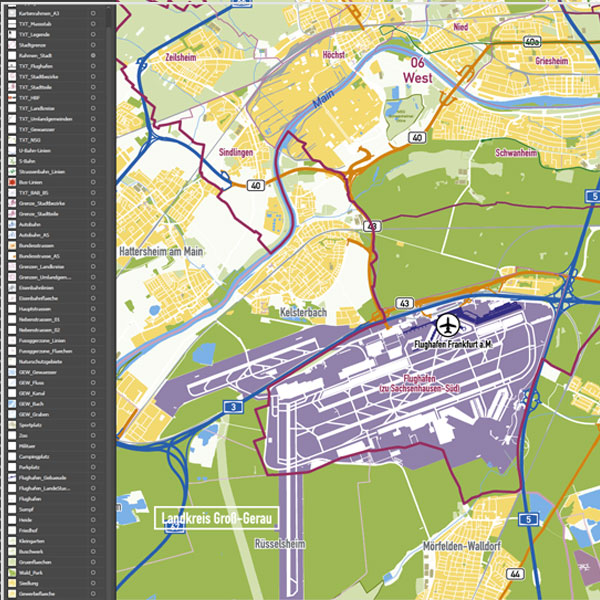Screen dimensions: 600x600
Task: Click target circle of Gewerbeflaeche layer
Action: click(x=93, y=594)
